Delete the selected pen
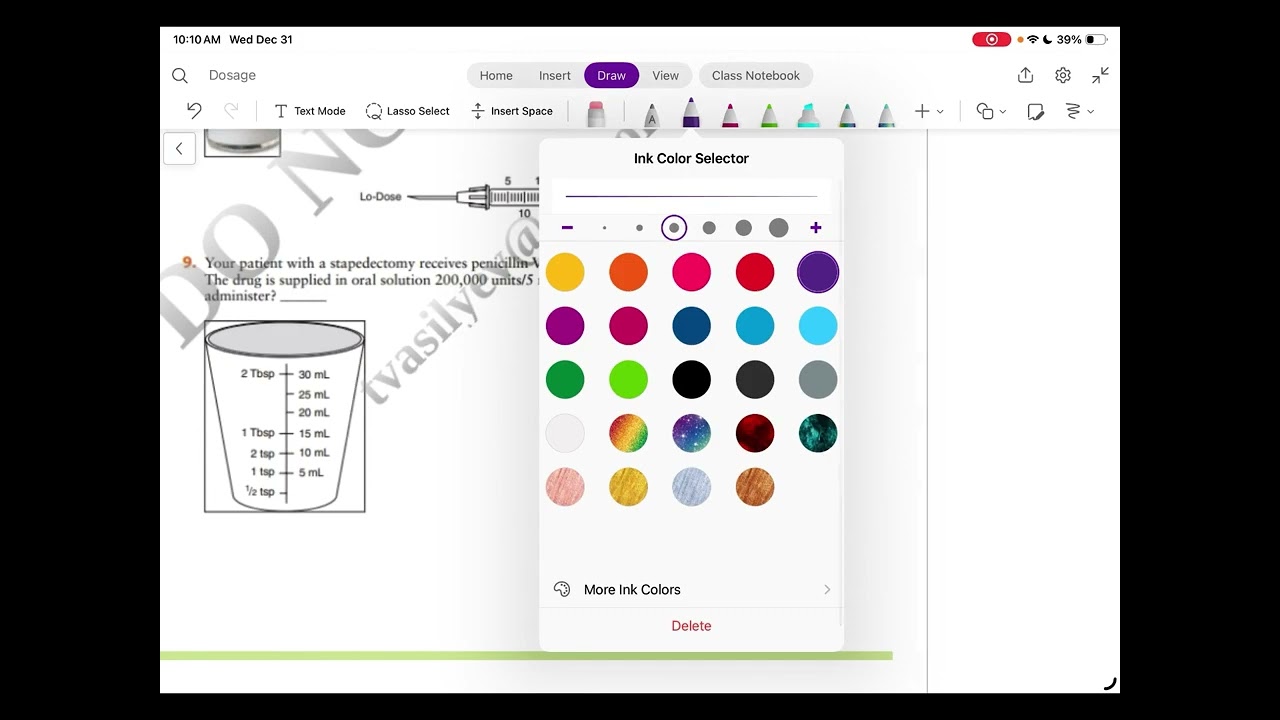 point(691,626)
